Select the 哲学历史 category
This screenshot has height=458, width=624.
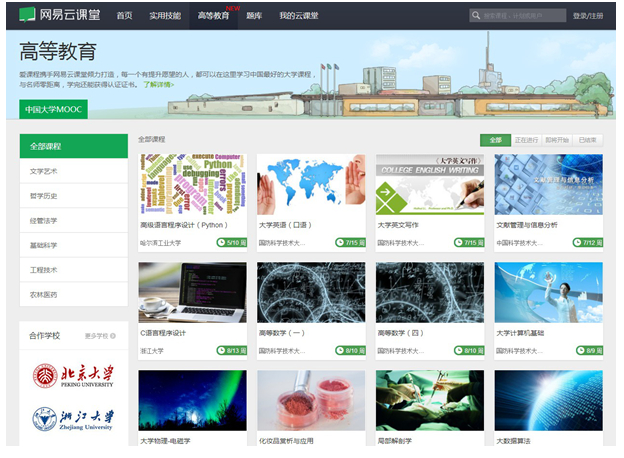tap(74, 196)
